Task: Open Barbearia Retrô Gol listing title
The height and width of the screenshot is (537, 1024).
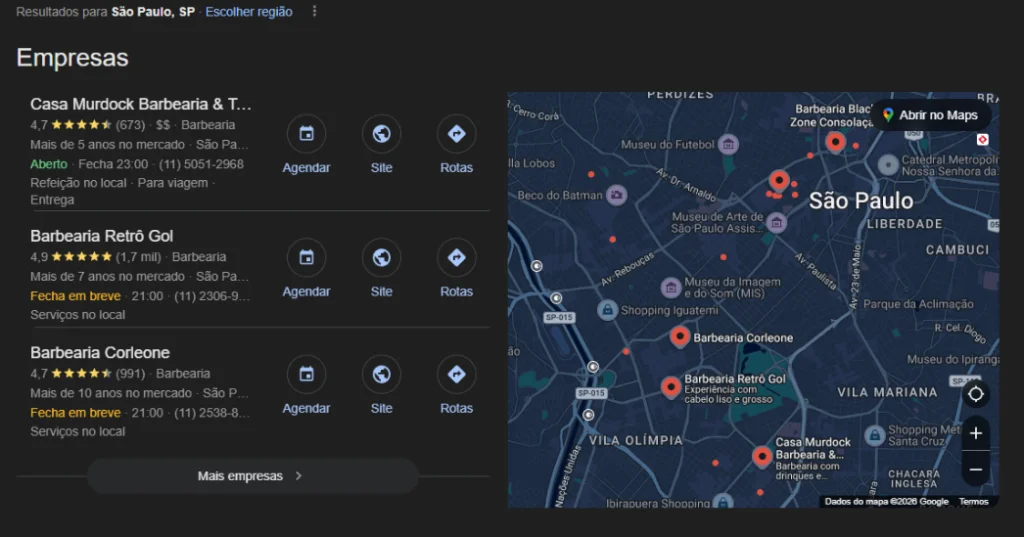Action: point(101,236)
